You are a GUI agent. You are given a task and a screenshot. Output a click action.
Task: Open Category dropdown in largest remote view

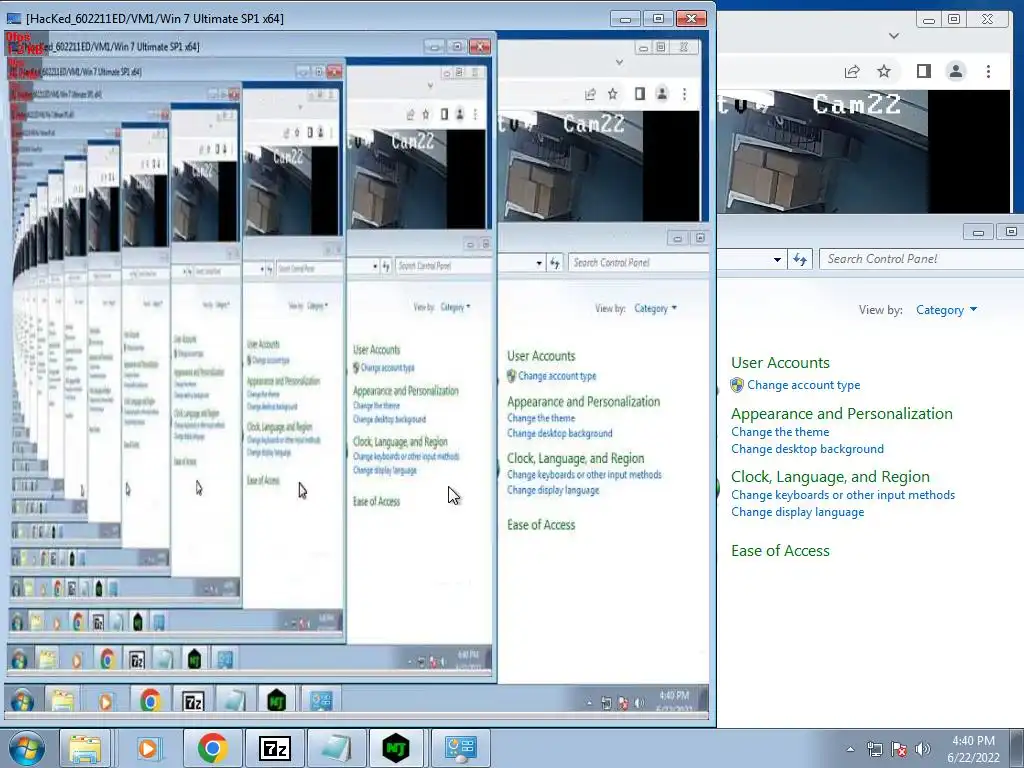(655, 308)
